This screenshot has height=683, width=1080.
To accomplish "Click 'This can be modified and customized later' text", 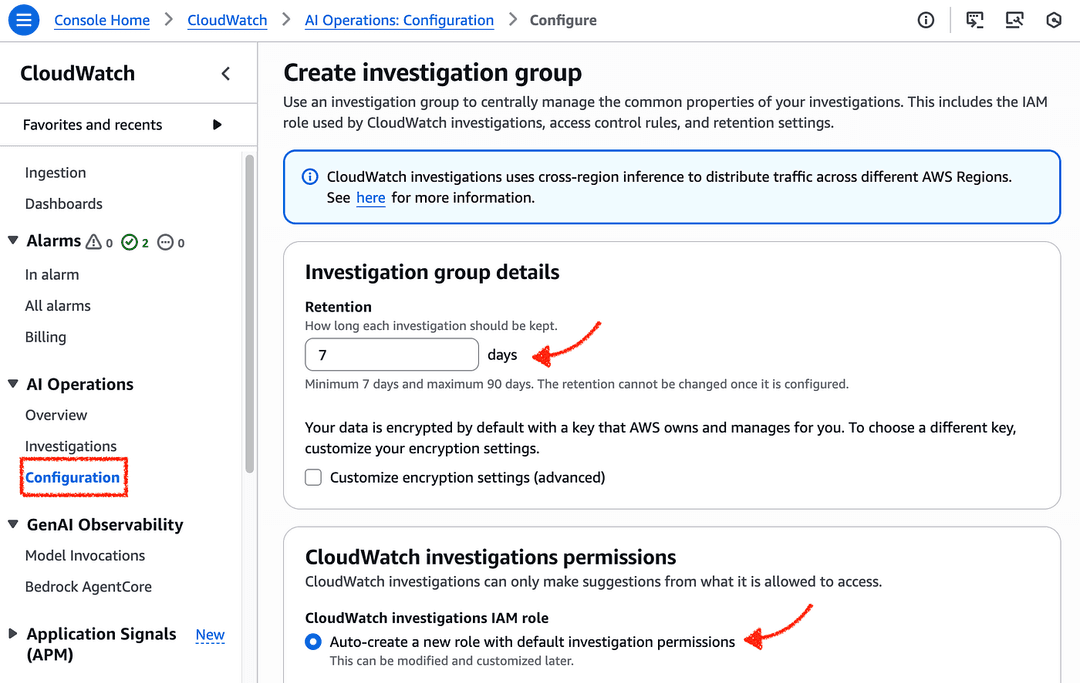I will point(451,661).
